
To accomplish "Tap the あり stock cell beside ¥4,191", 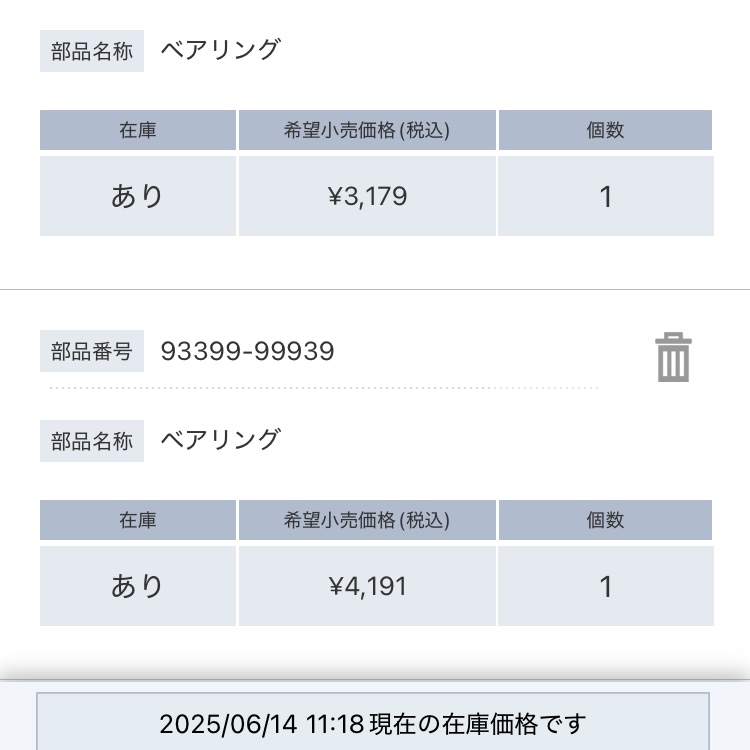I will [x=138, y=586].
